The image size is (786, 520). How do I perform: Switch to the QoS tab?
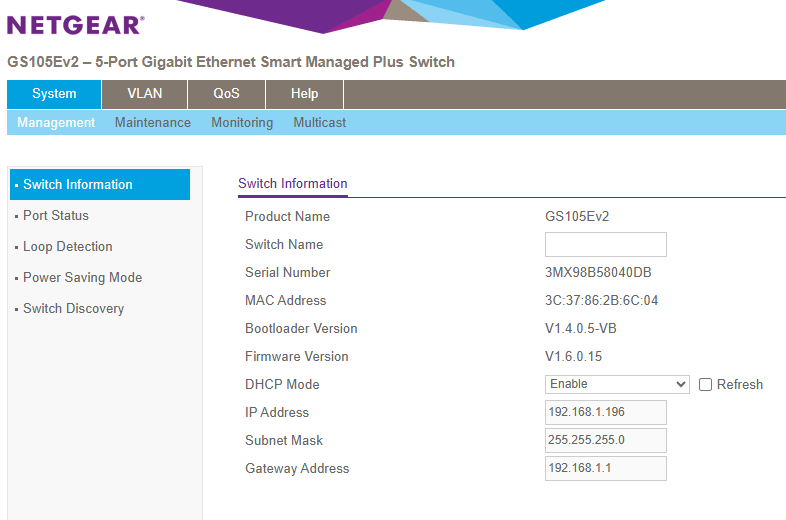(x=226, y=94)
